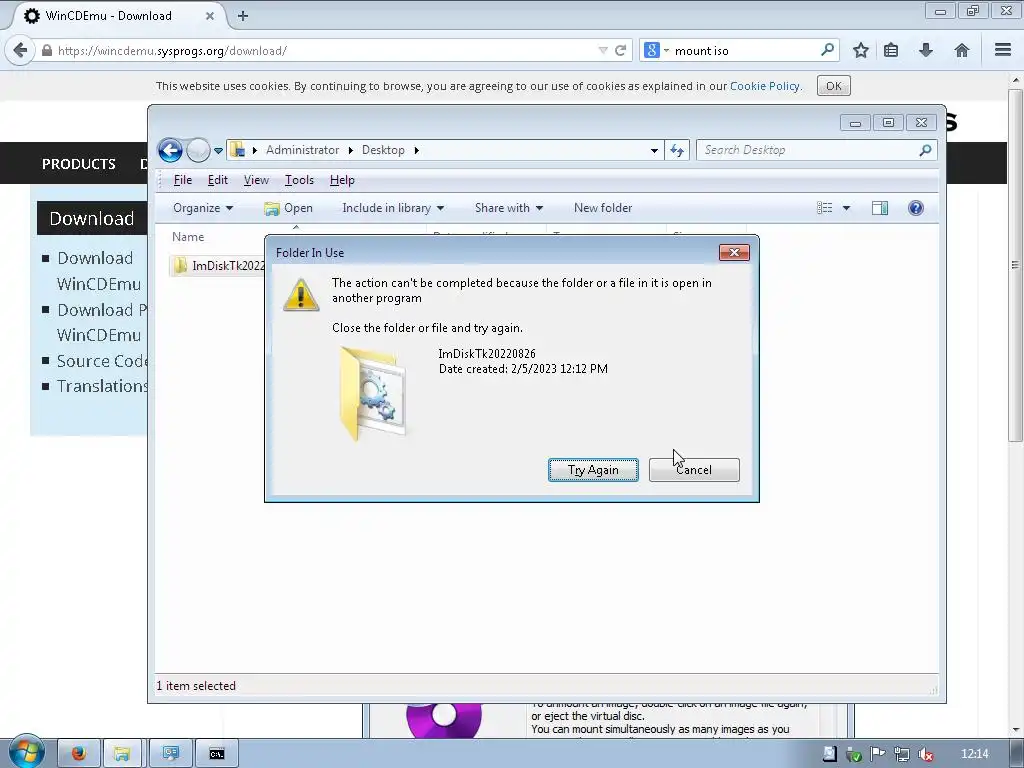This screenshot has width=1024, height=768.
Task: Refresh the Explorer folder view
Action: 677,151
